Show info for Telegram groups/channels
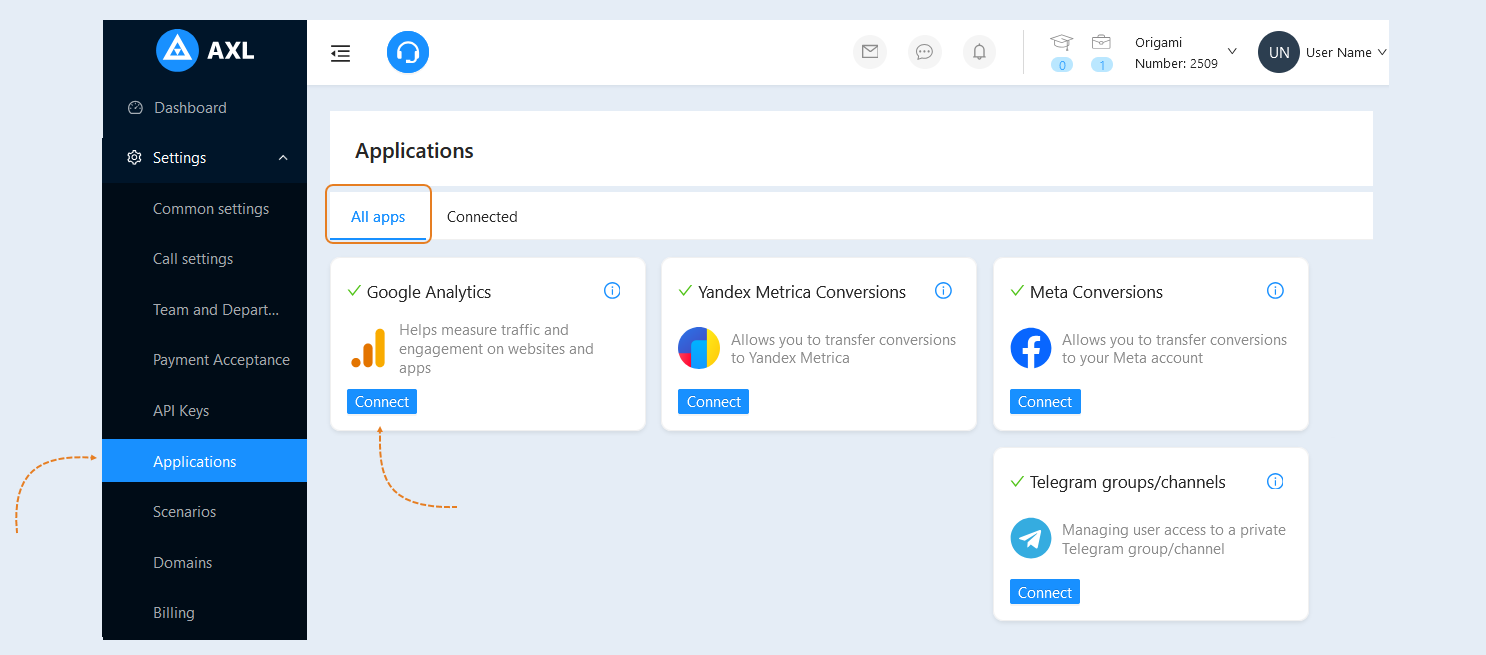The width and height of the screenshot is (1486, 655). (x=1275, y=481)
